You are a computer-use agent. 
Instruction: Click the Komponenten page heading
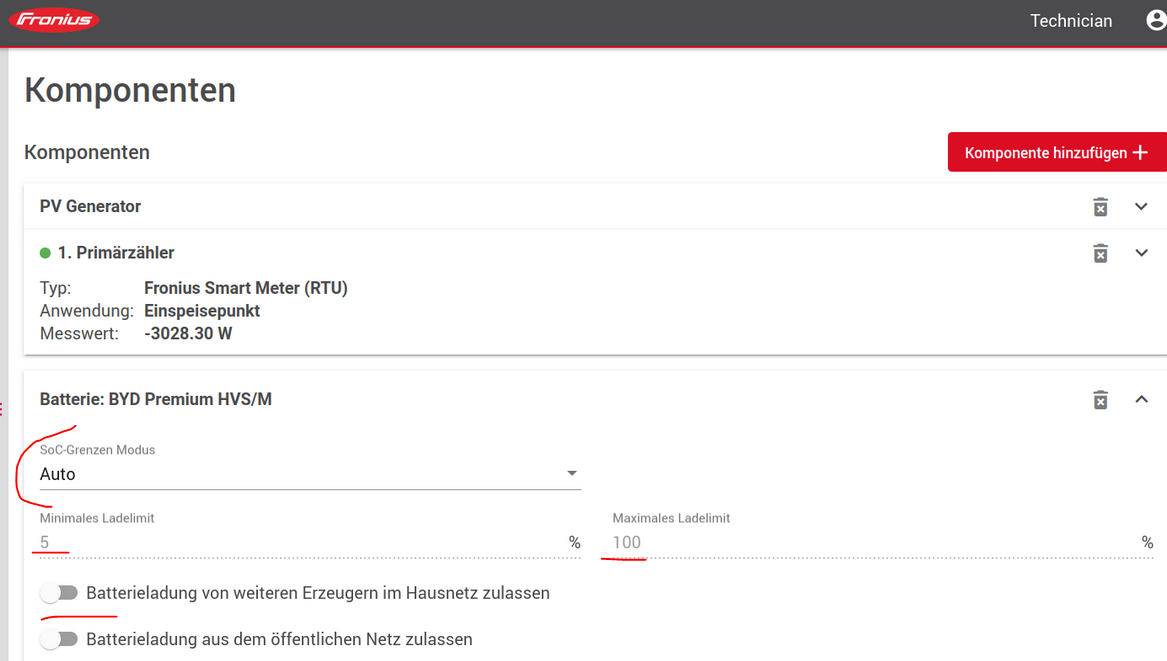(130, 90)
